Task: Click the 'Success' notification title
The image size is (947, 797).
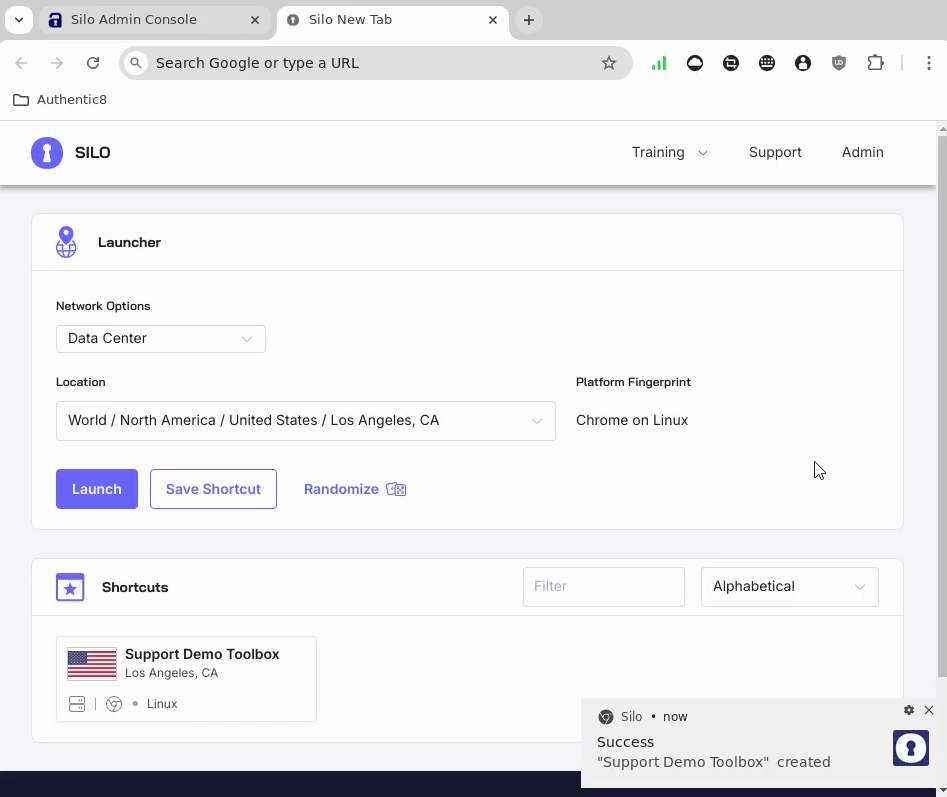Action: (625, 742)
